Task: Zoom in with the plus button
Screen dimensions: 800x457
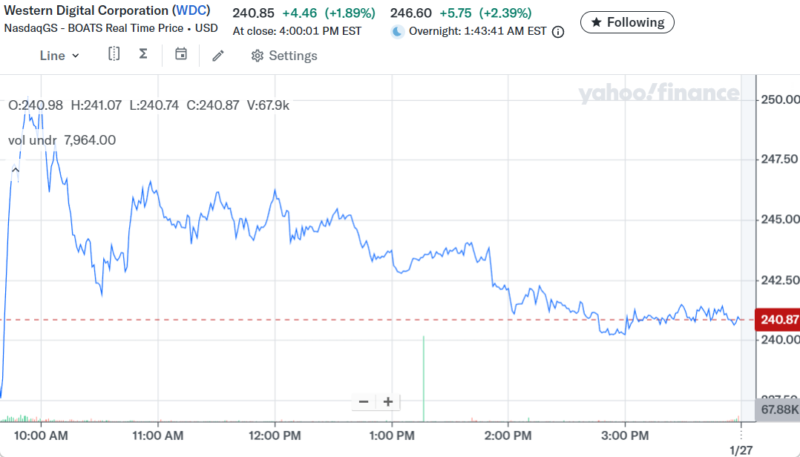Action: 387,402
